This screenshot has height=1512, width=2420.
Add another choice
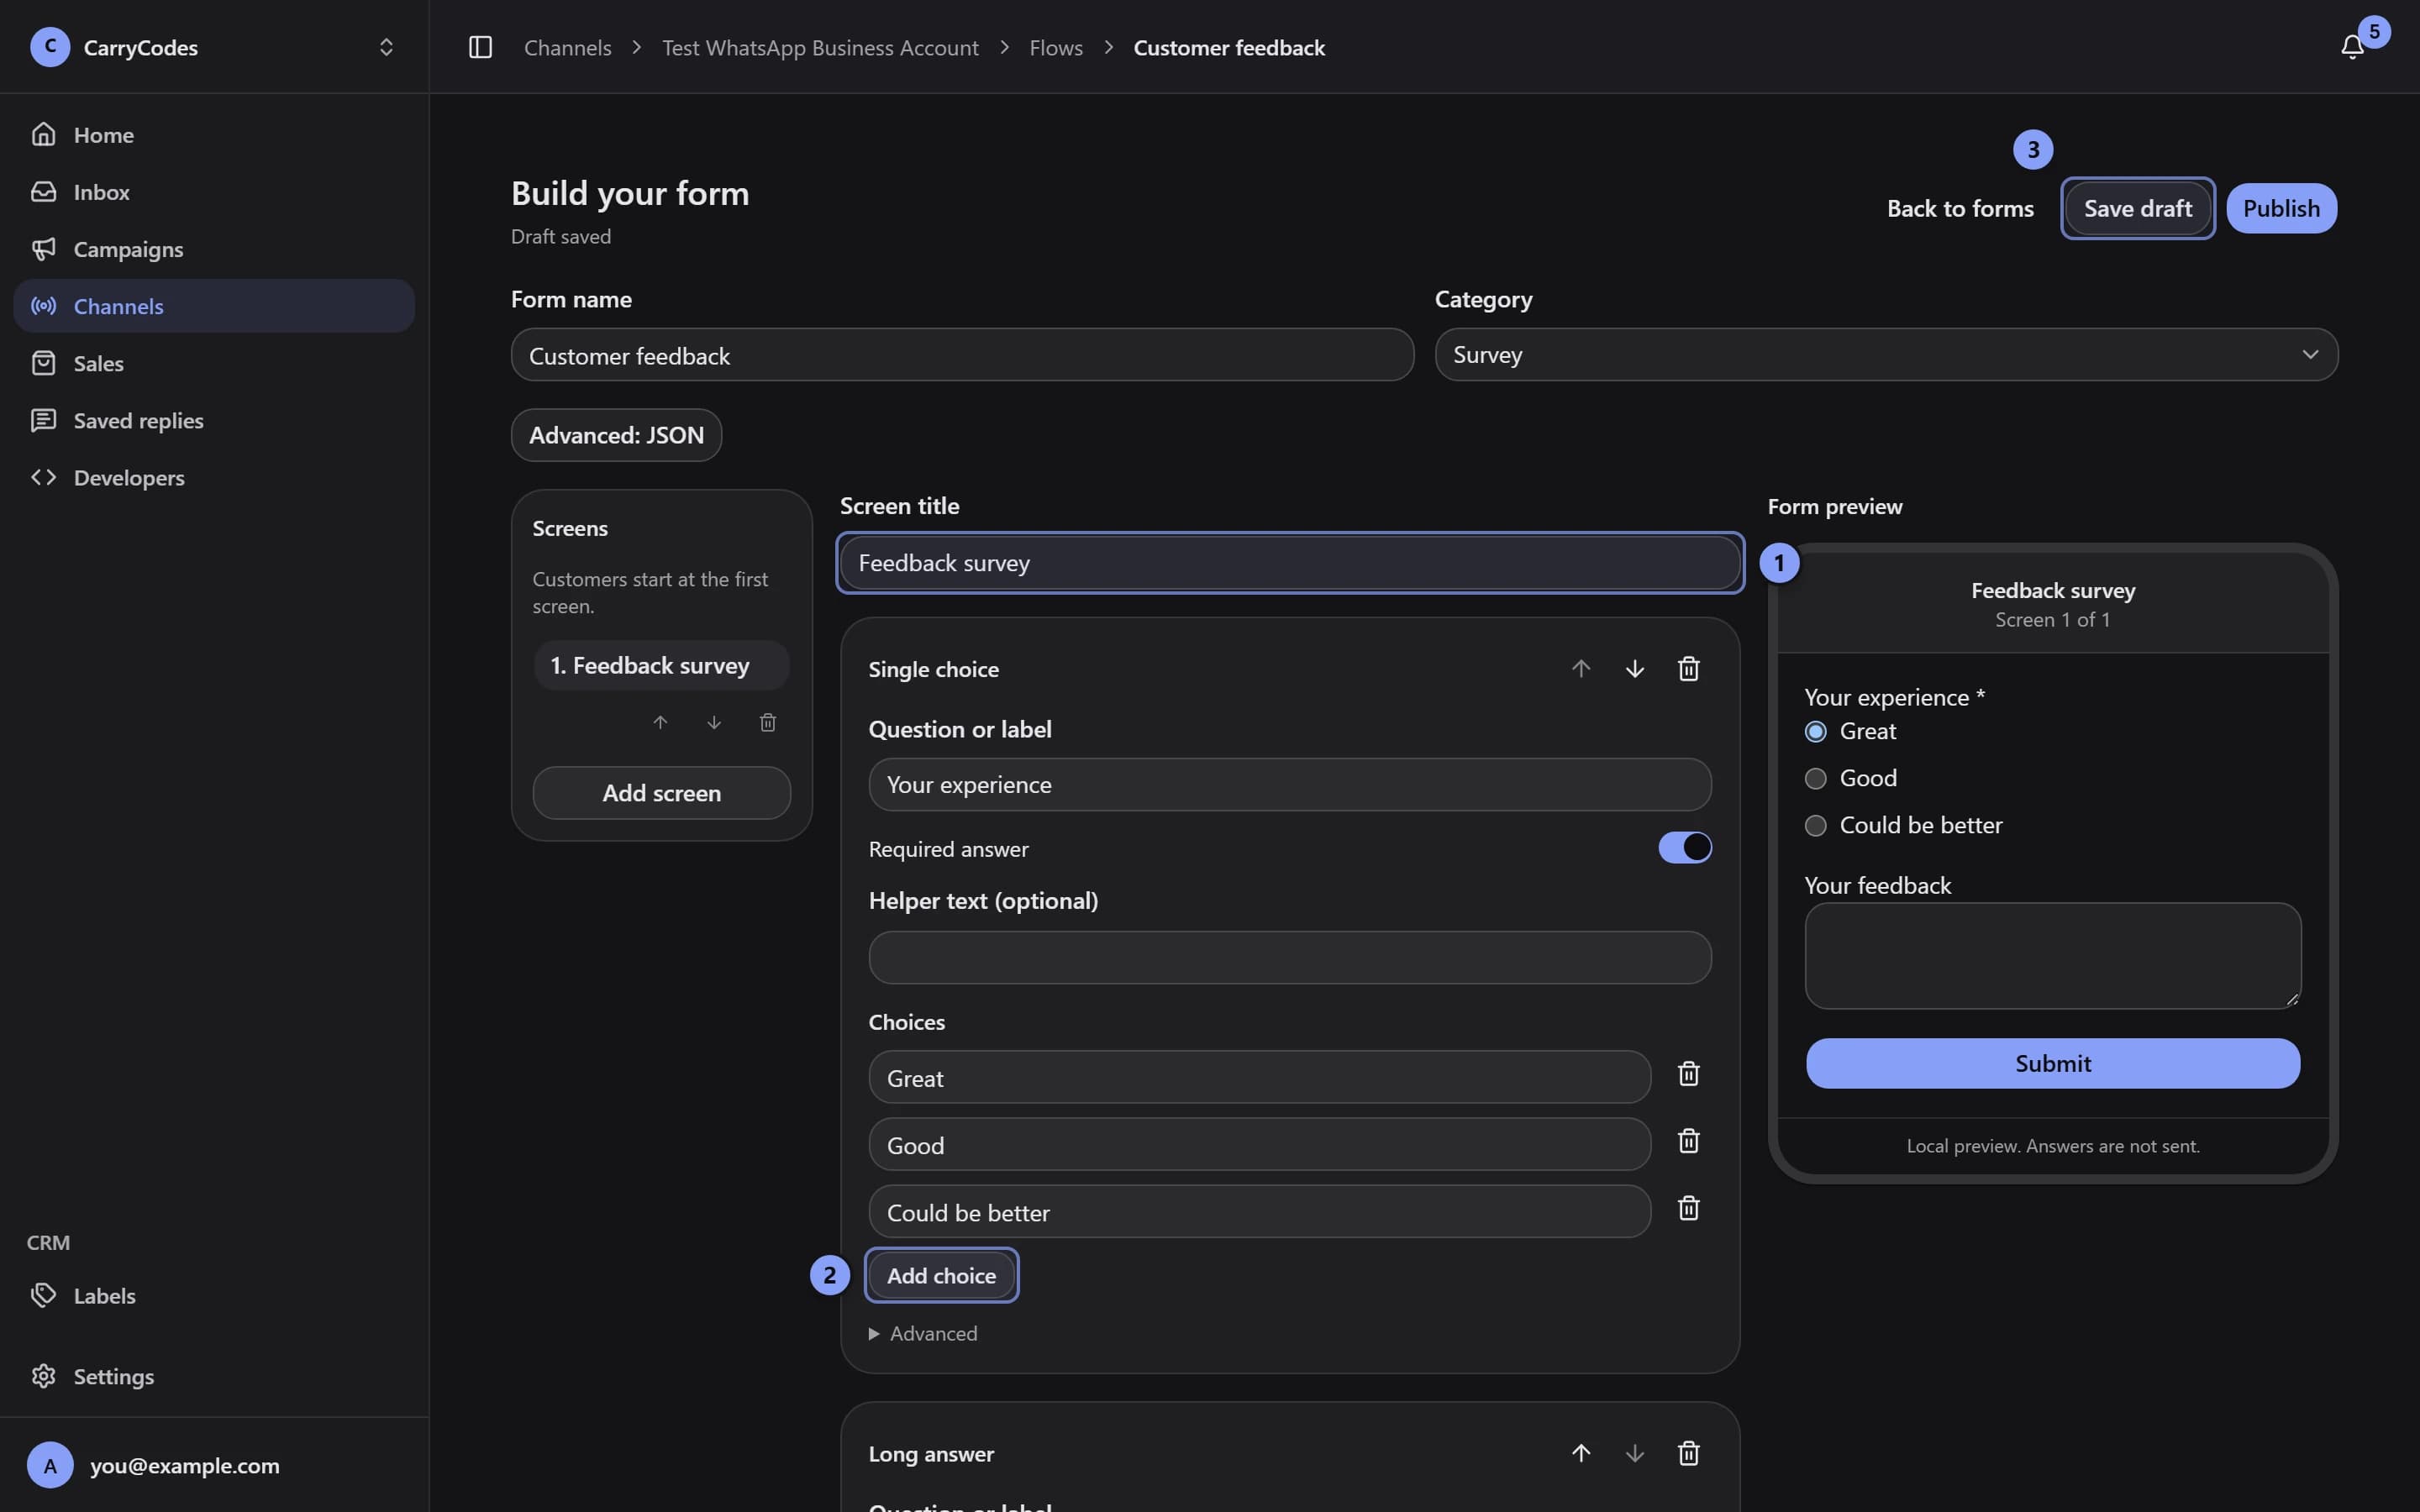point(941,1275)
